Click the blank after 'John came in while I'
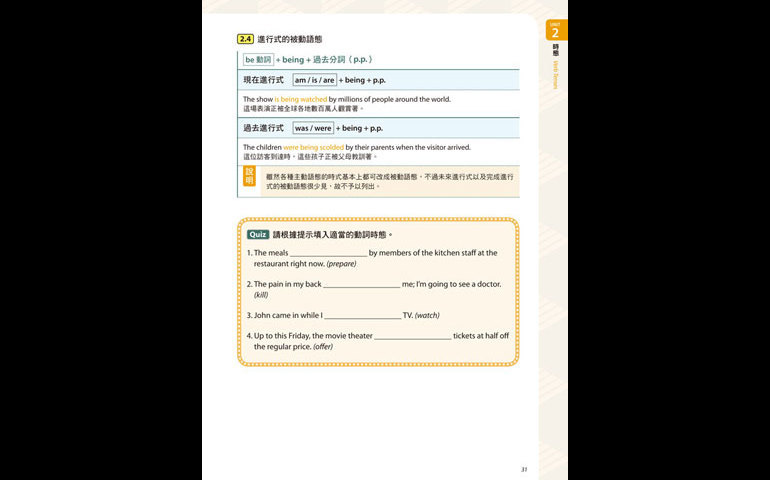Image resolution: width=770 pixels, height=480 pixels. (362, 316)
